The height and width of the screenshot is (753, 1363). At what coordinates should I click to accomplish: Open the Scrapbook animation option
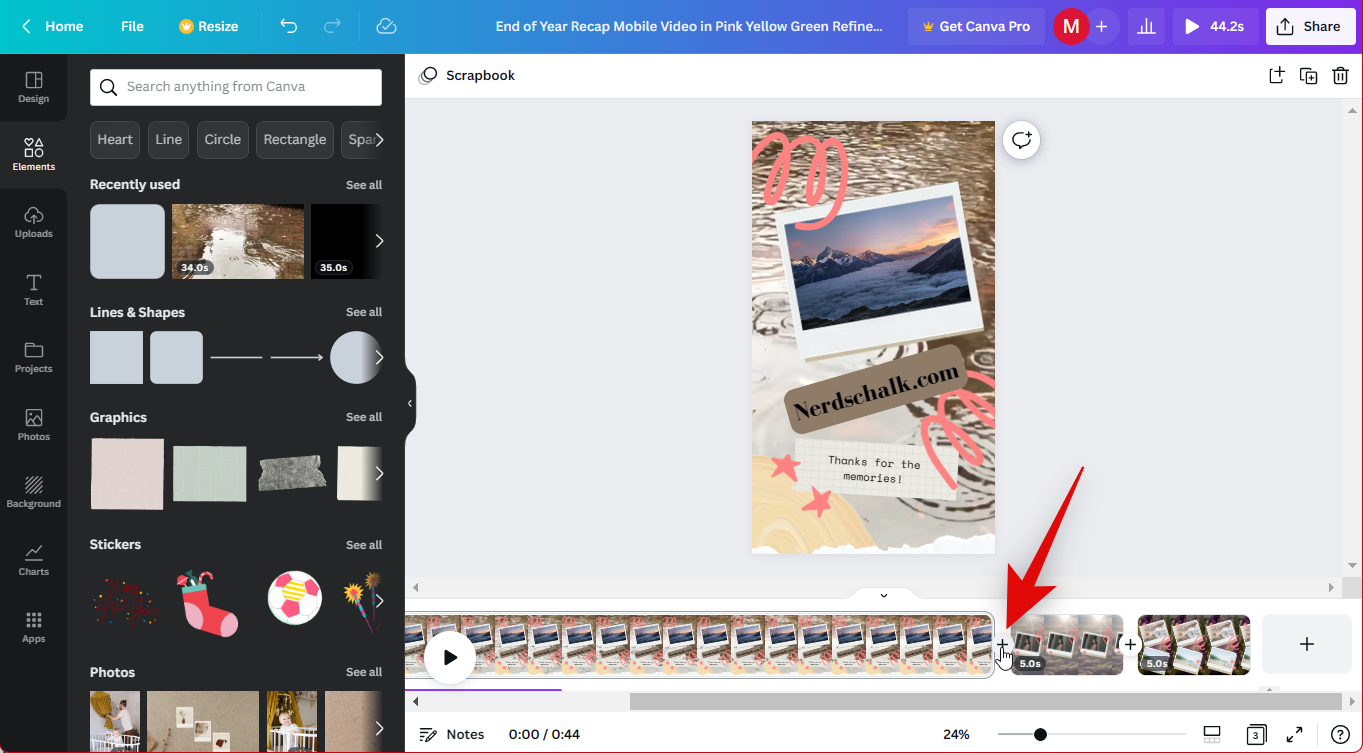[467, 75]
